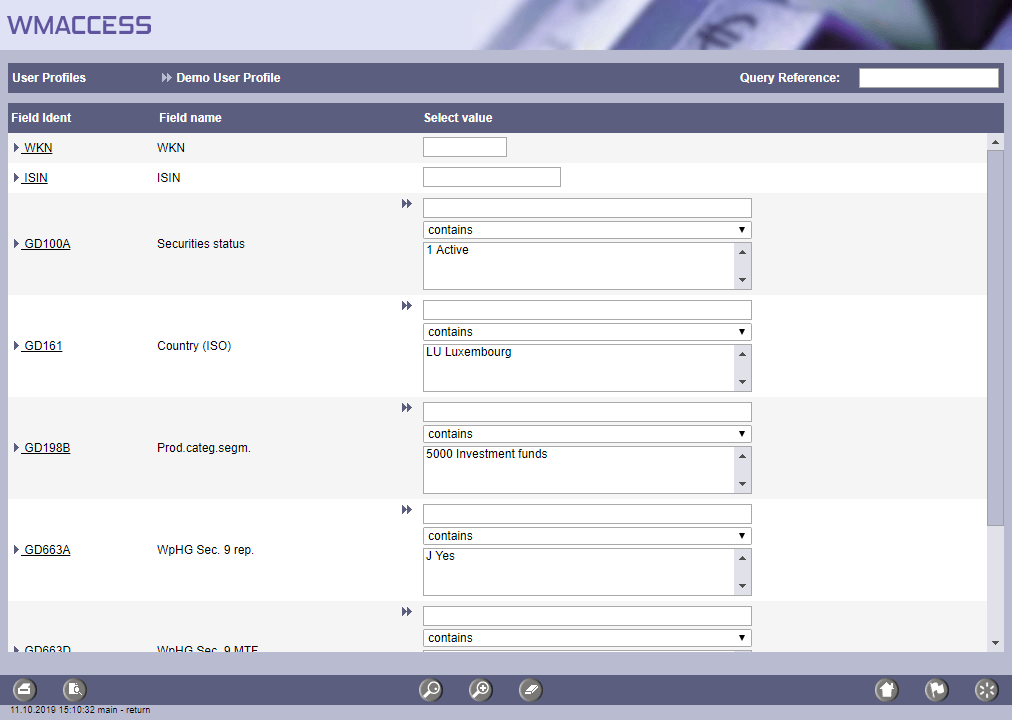Open the contains dropdown for Prod.categ.segm.
The image size is (1012, 720).
[x=587, y=434]
